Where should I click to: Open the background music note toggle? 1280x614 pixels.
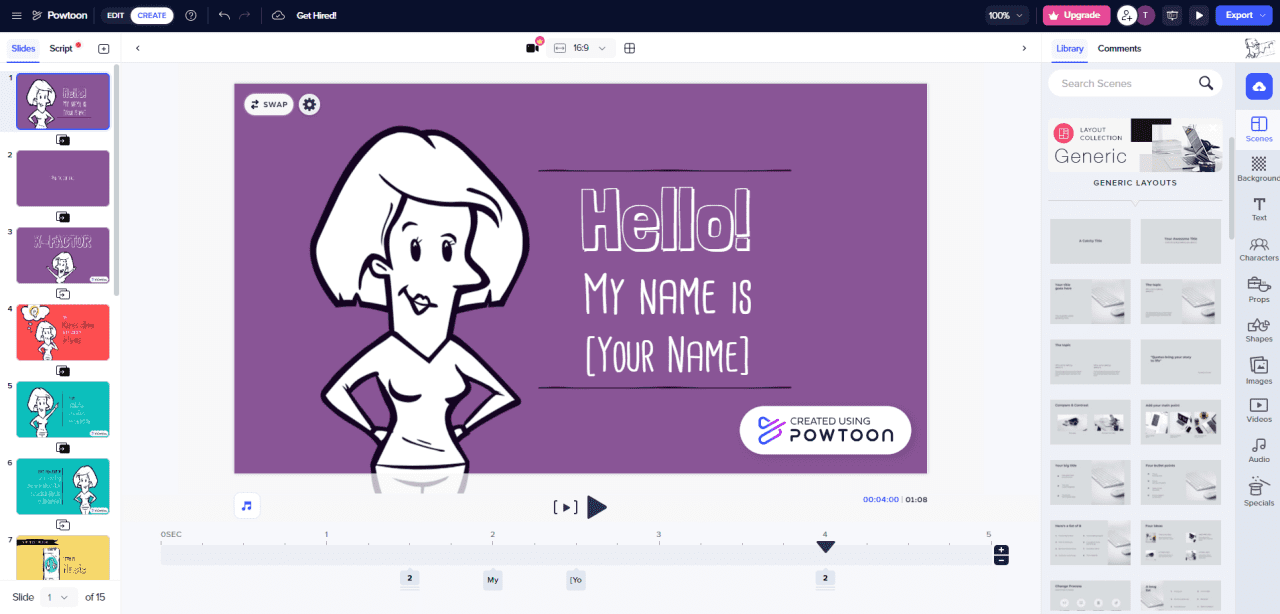point(246,507)
